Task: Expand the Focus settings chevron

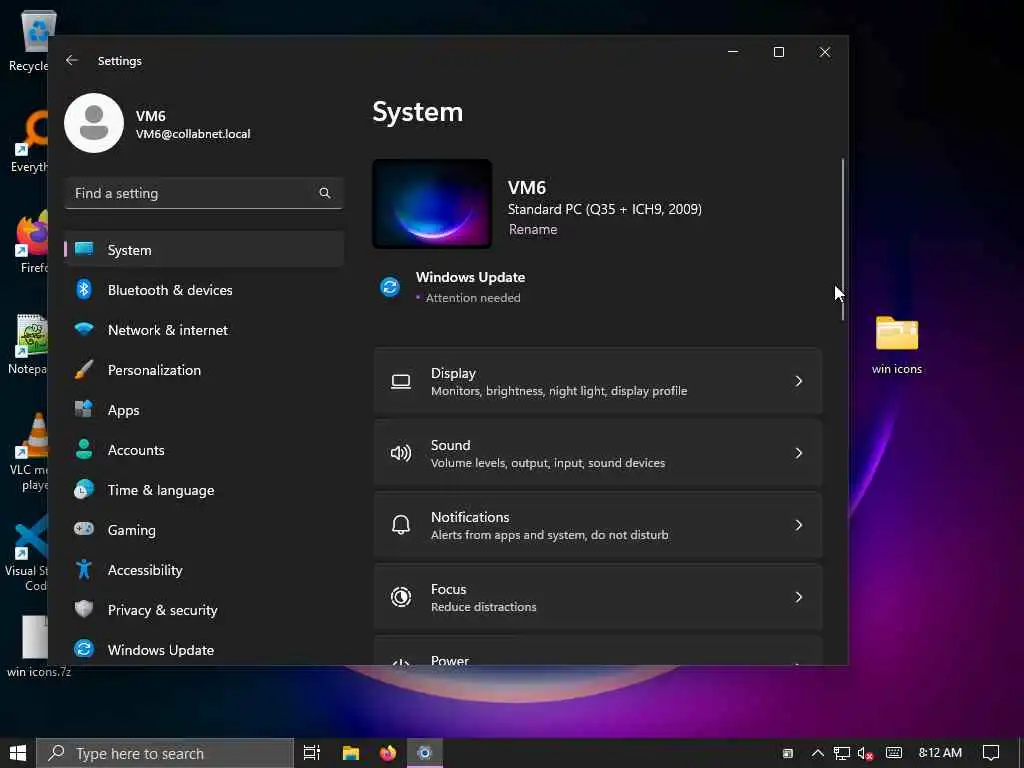Action: (x=798, y=597)
